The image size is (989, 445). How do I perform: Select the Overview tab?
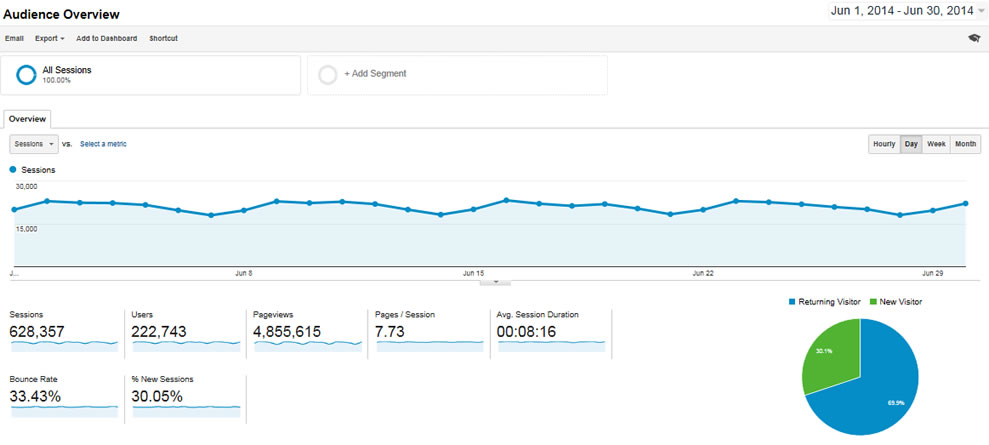click(27, 119)
